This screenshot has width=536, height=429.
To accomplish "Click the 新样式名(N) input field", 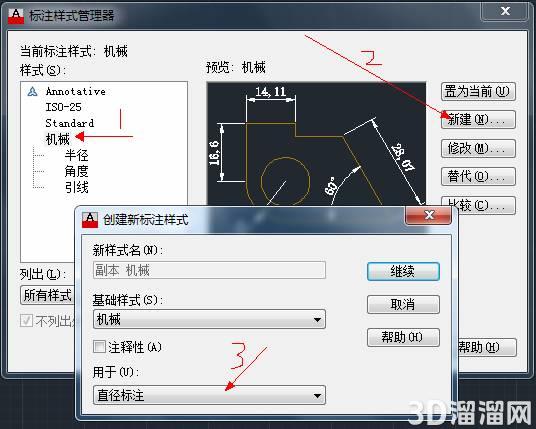I will pyautogui.click(x=209, y=270).
